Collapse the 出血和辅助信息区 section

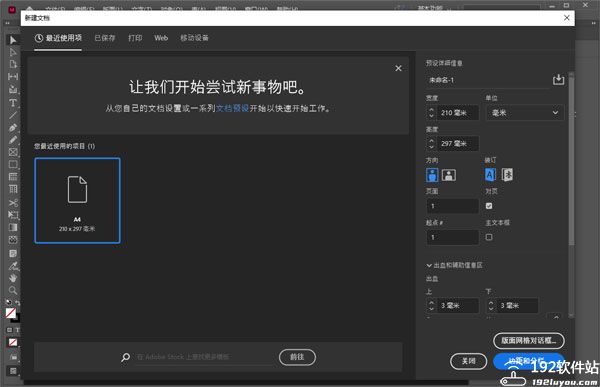pos(429,265)
